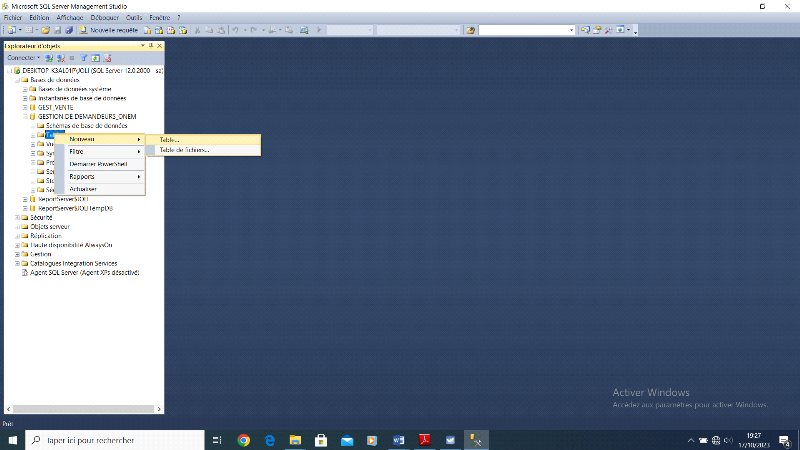Click Object Explorer horizontal scrollbar left arrow

[9, 409]
